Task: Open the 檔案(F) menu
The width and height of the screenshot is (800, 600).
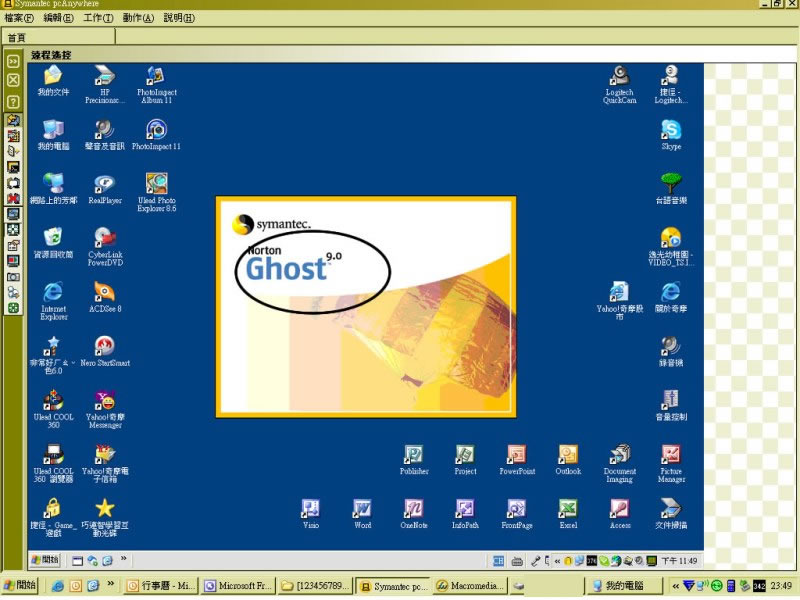Action: pos(19,18)
